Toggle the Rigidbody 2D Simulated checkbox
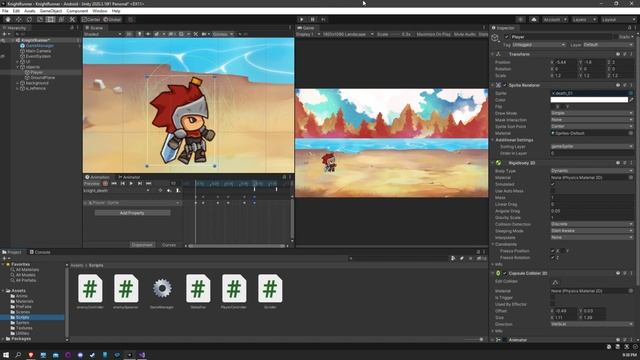 [553, 184]
